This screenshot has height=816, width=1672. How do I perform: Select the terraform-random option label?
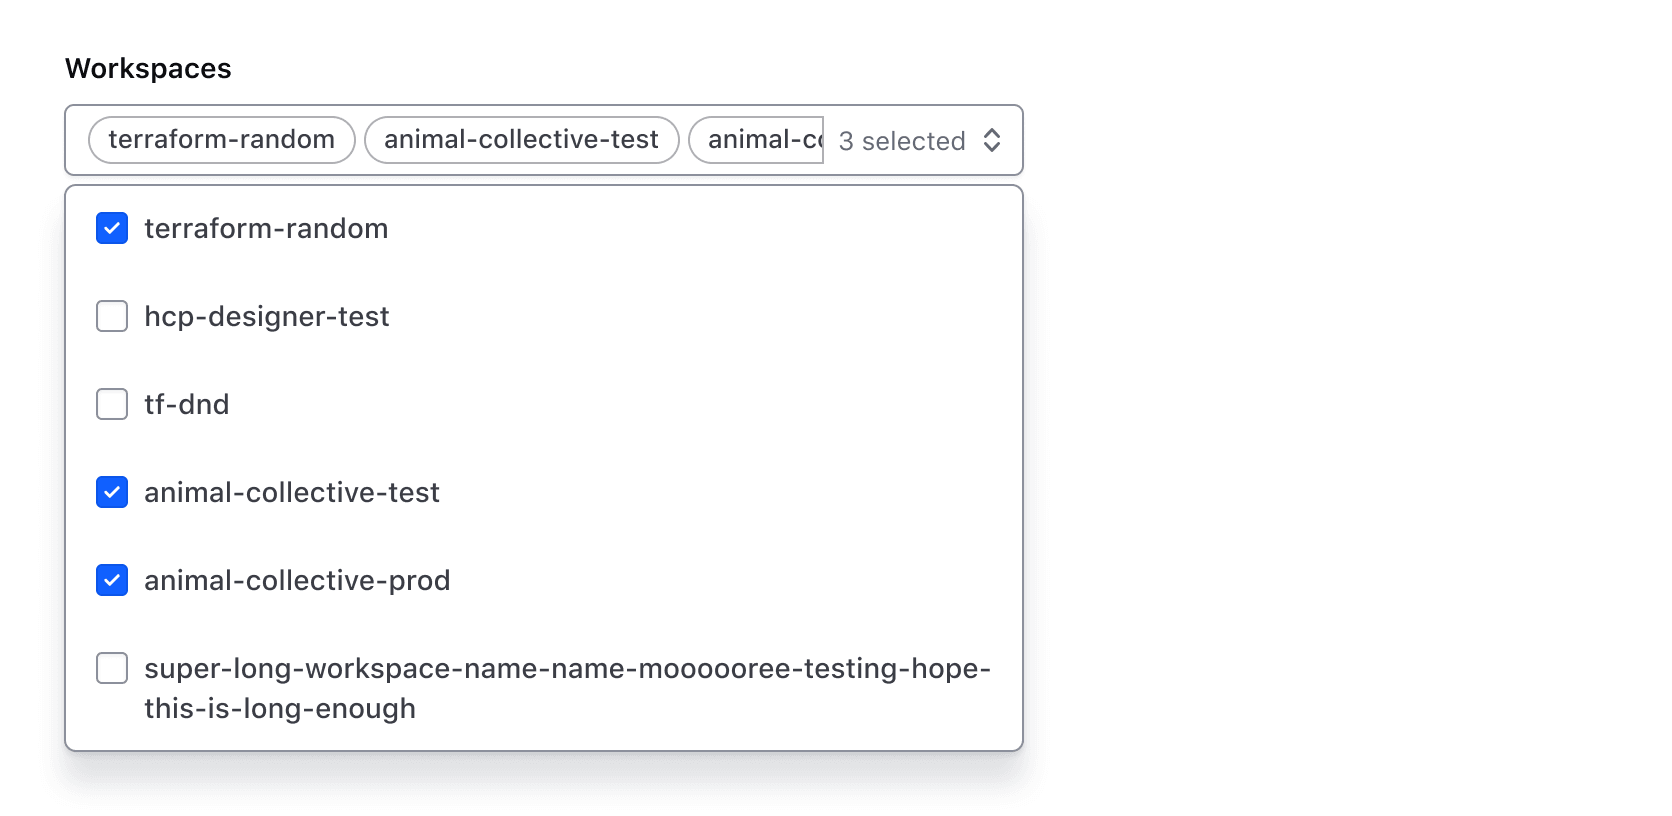pyautogui.click(x=266, y=228)
